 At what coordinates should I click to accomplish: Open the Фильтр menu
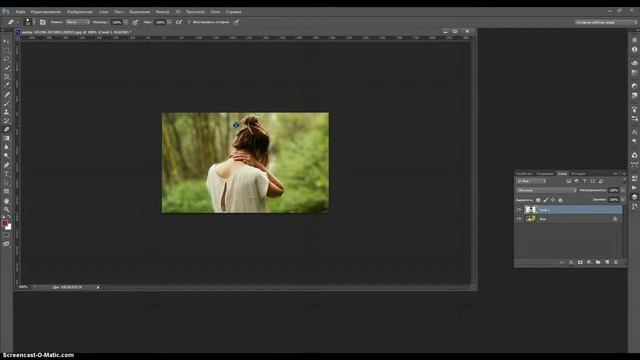[x=162, y=12]
